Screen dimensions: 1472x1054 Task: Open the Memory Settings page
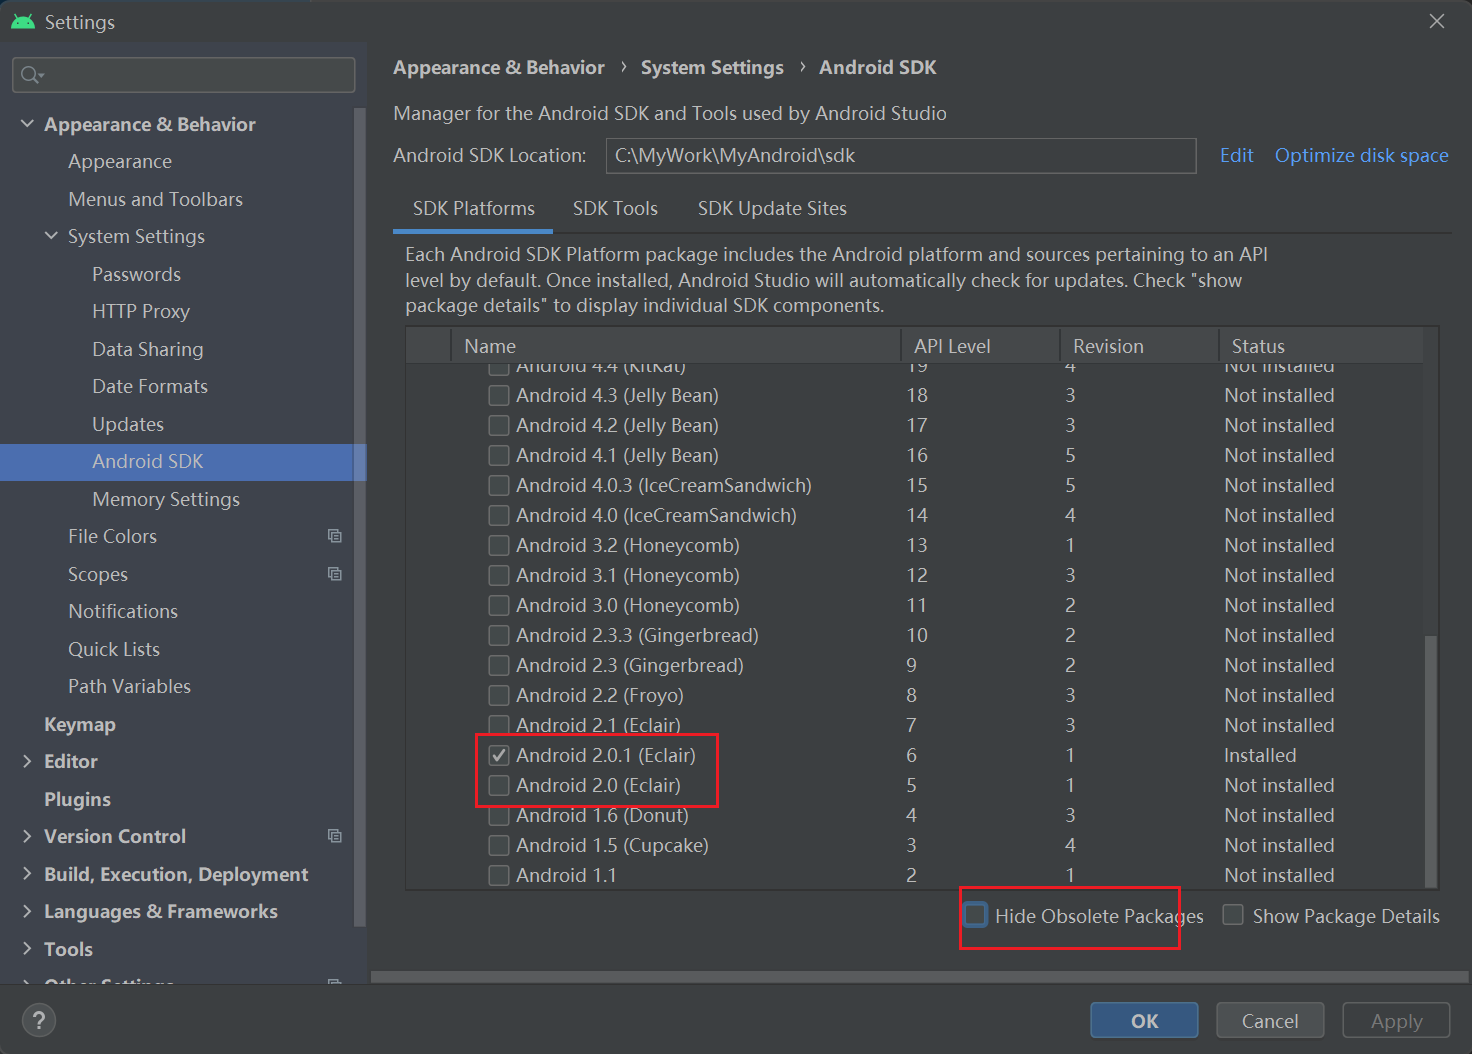coord(166,499)
